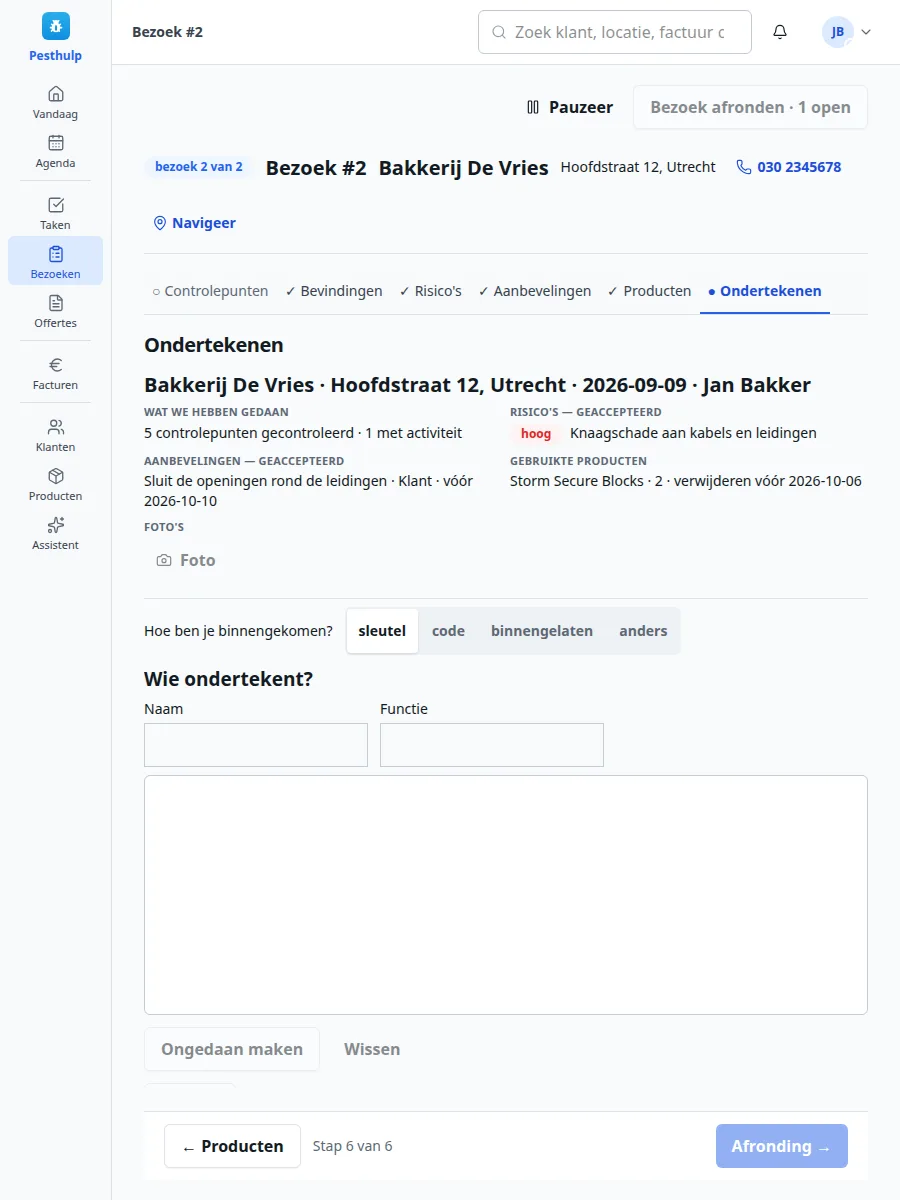
Task: Open Offertes in the sidebar
Action: point(55,311)
